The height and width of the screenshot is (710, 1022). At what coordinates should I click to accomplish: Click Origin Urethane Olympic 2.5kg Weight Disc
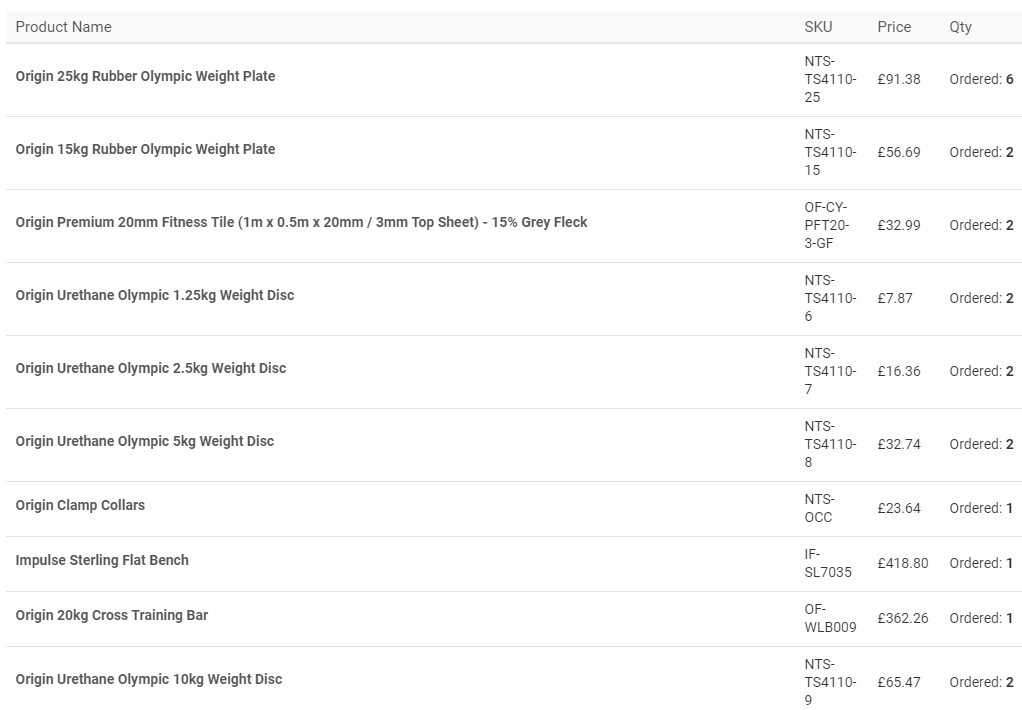click(x=151, y=368)
